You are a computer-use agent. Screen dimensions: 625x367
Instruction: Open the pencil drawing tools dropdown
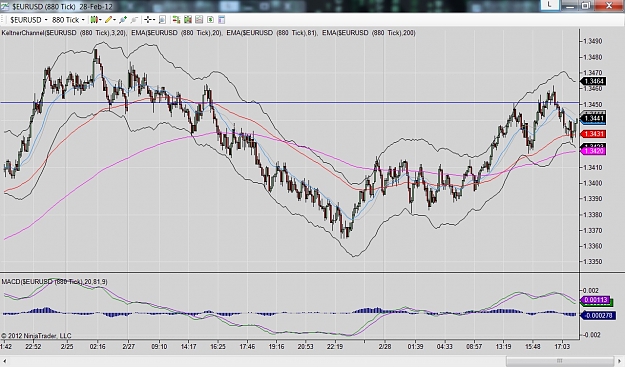pyautogui.click(x=110, y=20)
